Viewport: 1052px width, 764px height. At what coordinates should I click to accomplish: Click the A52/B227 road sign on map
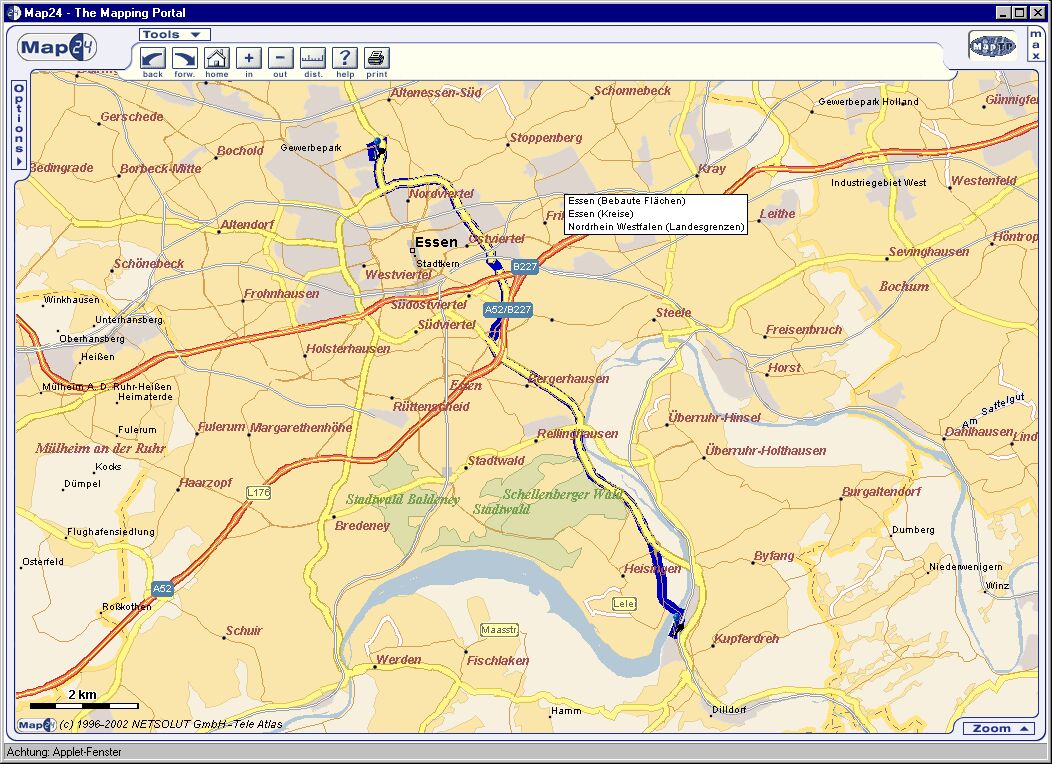click(507, 310)
